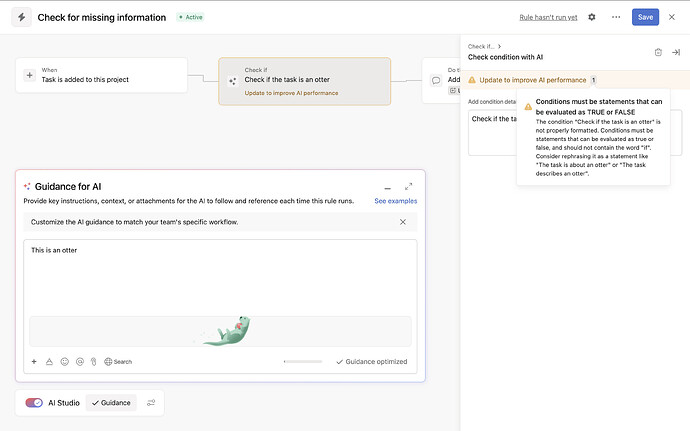The height and width of the screenshot is (431, 690).
Task: Click the plus icon in guidance toolbar
Action: coord(34,361)
